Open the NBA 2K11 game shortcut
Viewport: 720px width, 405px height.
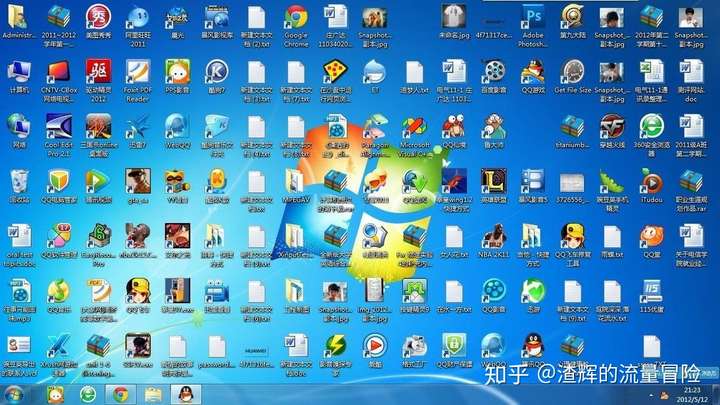tap(494, 237)
